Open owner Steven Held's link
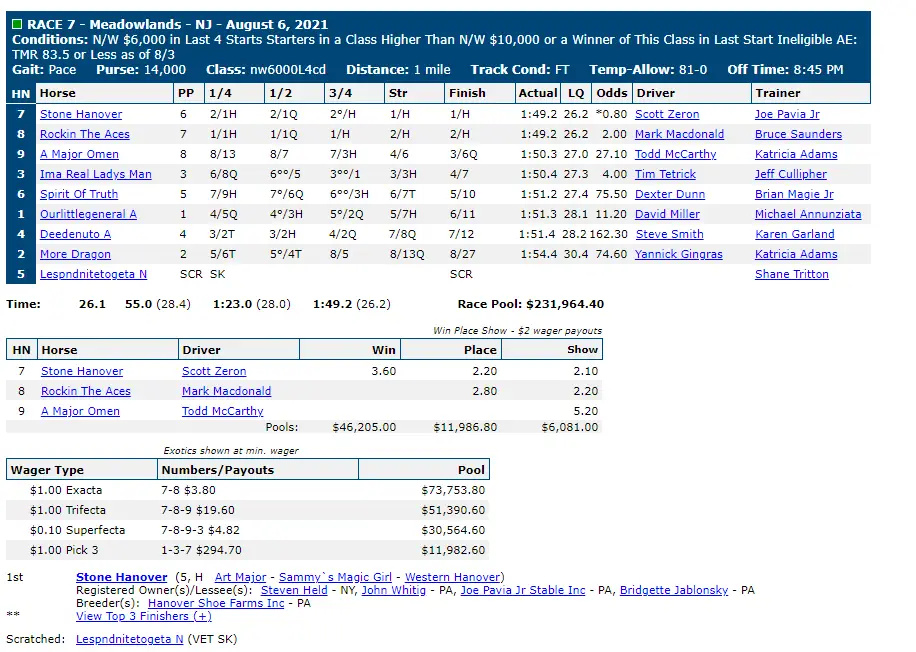916x652 pixels. click(294, 590)
